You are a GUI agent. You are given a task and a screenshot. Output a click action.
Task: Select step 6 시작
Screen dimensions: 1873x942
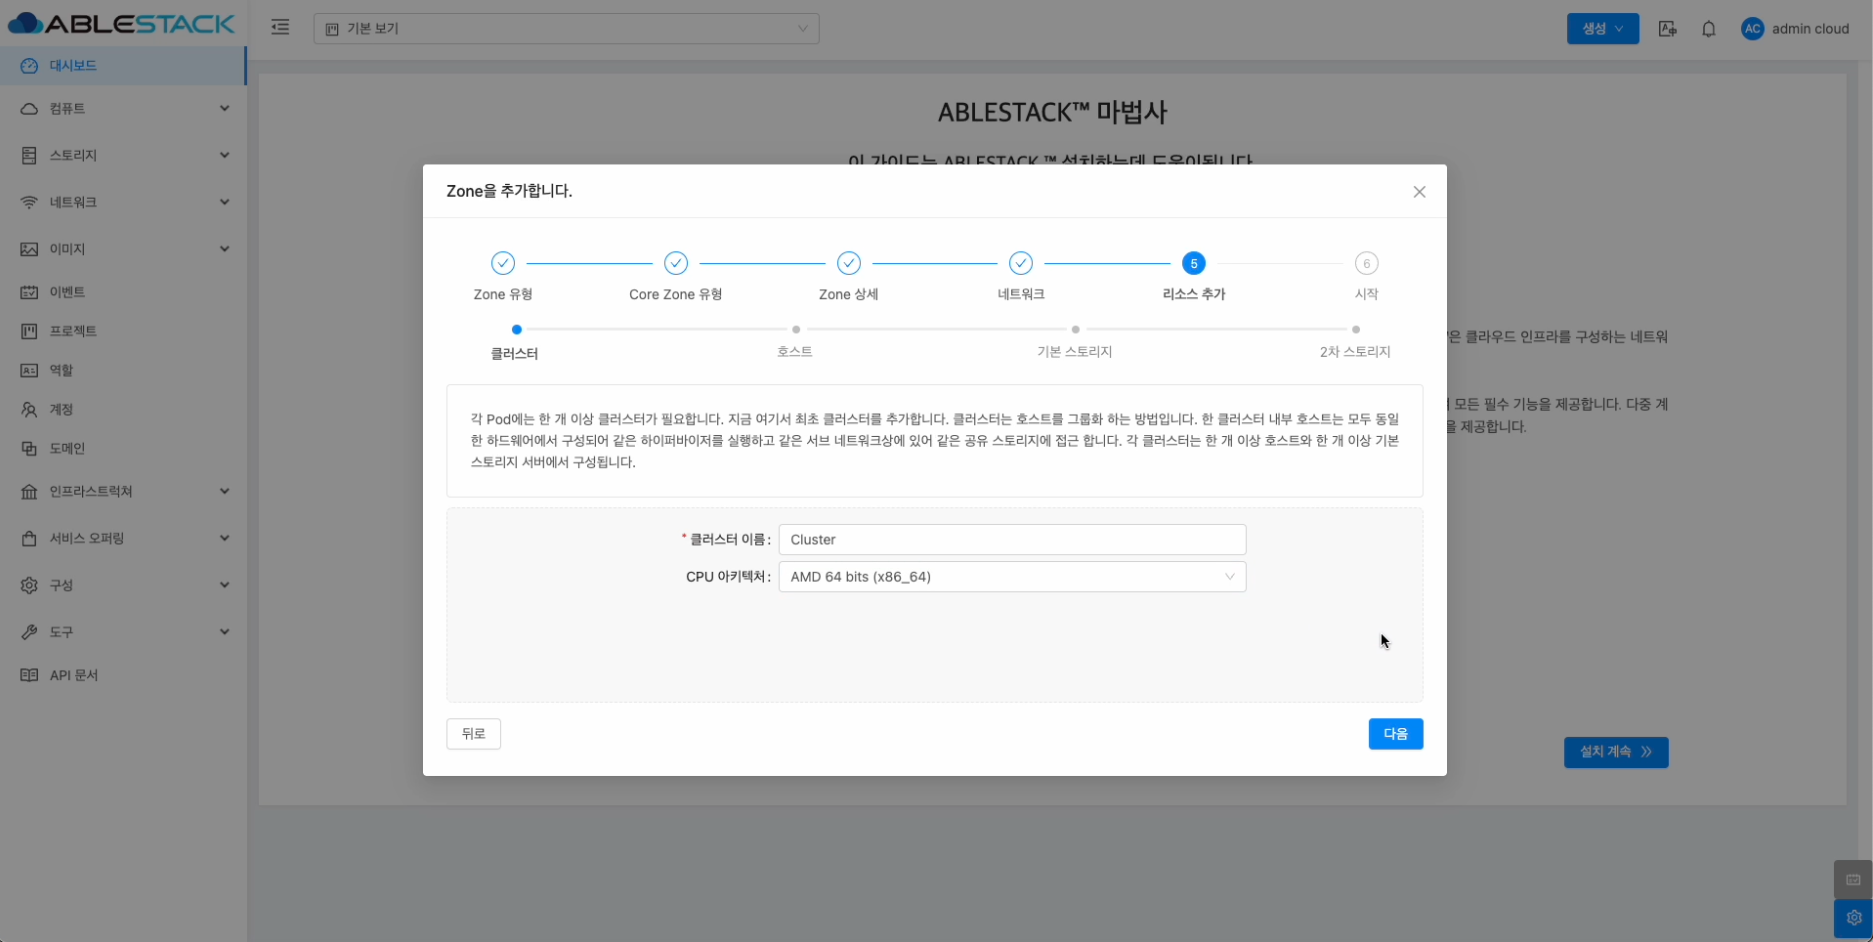pyautogui.click(x=1366, y=275)
